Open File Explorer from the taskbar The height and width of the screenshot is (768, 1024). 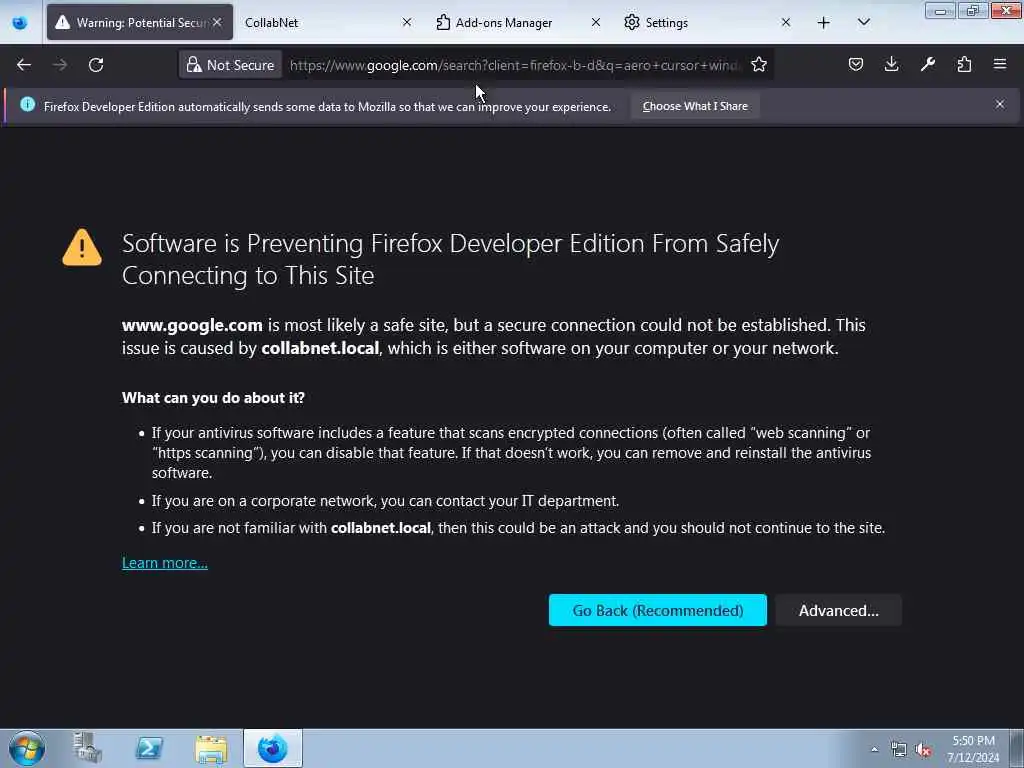coord(211,748)
